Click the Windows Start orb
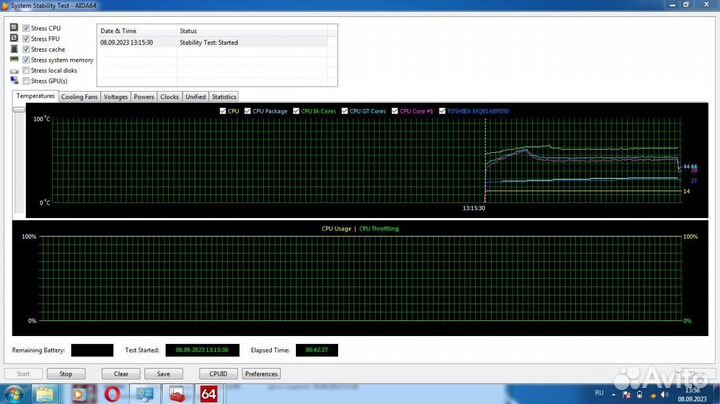Image resolution: width=720 pixels, height=404 pixels. 12,394
